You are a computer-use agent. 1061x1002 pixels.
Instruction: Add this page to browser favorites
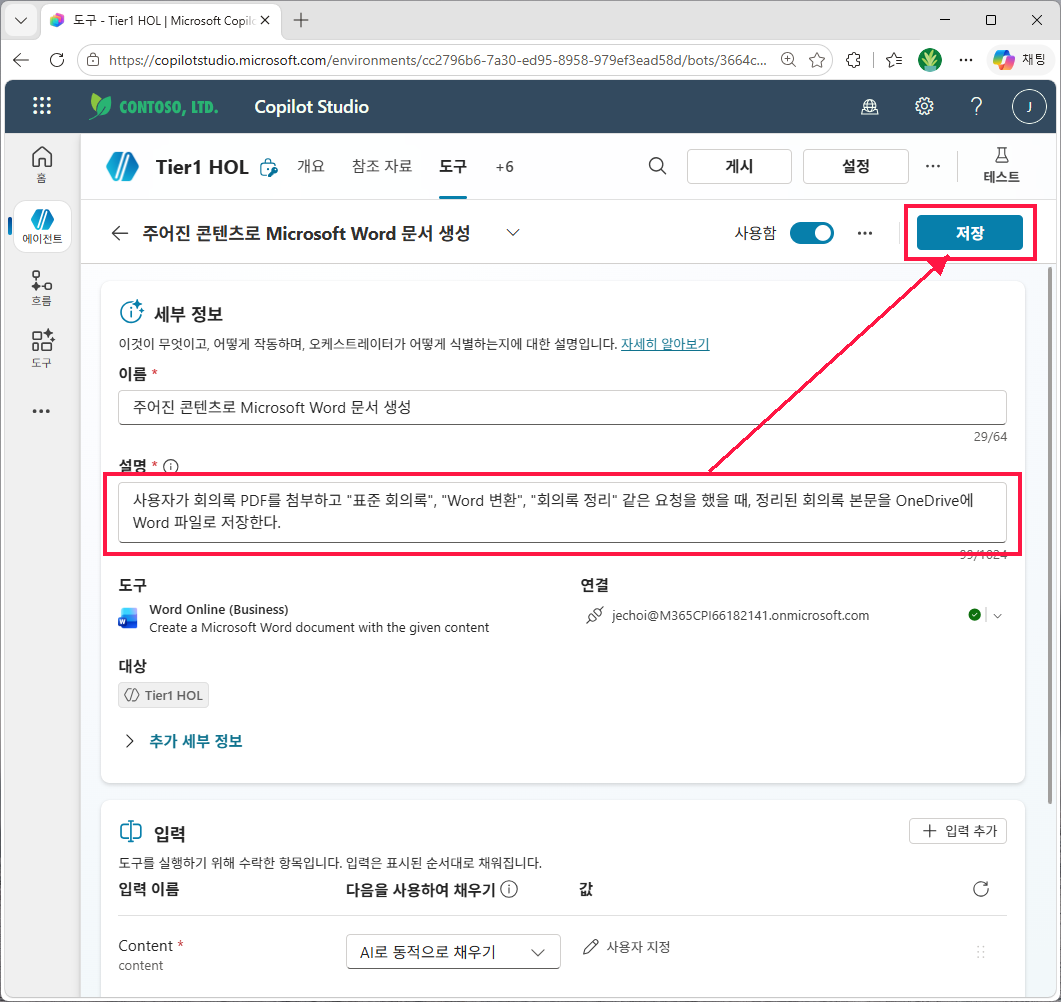(817, 60)
